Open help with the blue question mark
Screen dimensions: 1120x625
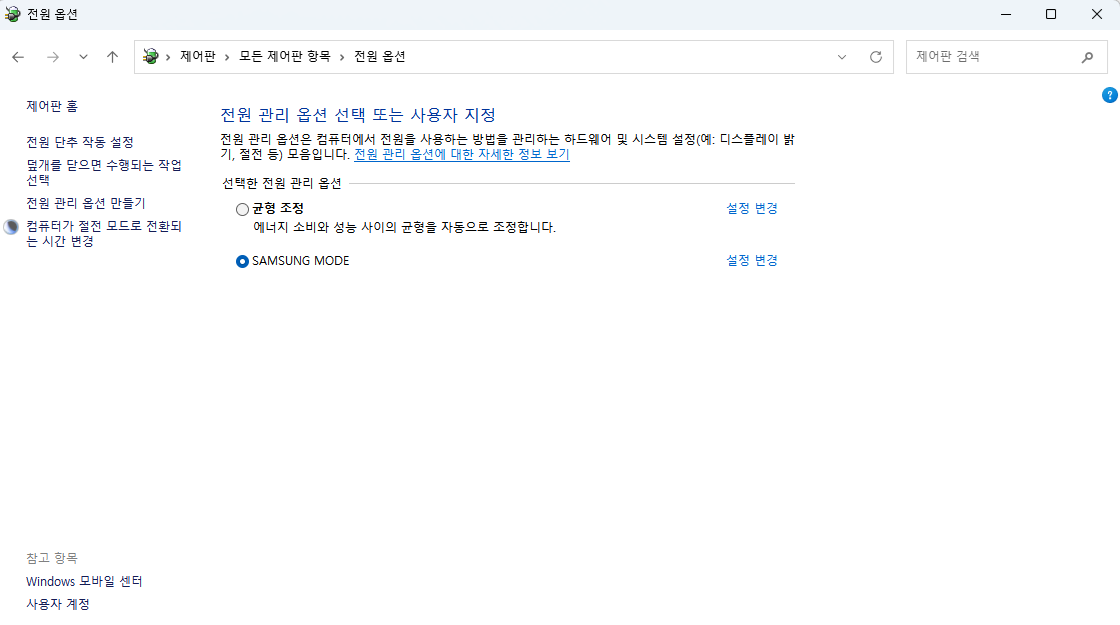pyautogui.click(x=1109, y=95)
